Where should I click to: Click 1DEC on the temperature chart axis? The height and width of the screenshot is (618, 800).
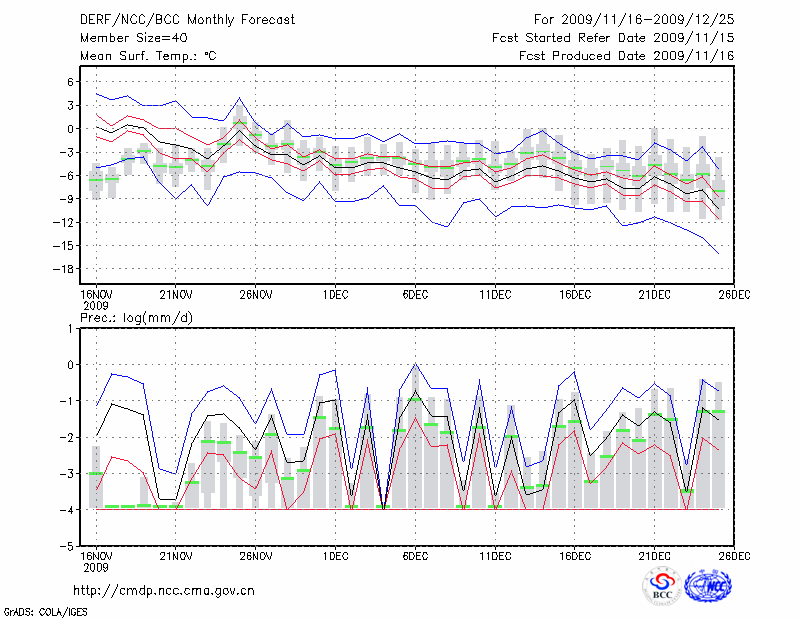click(x=335, y=294)
